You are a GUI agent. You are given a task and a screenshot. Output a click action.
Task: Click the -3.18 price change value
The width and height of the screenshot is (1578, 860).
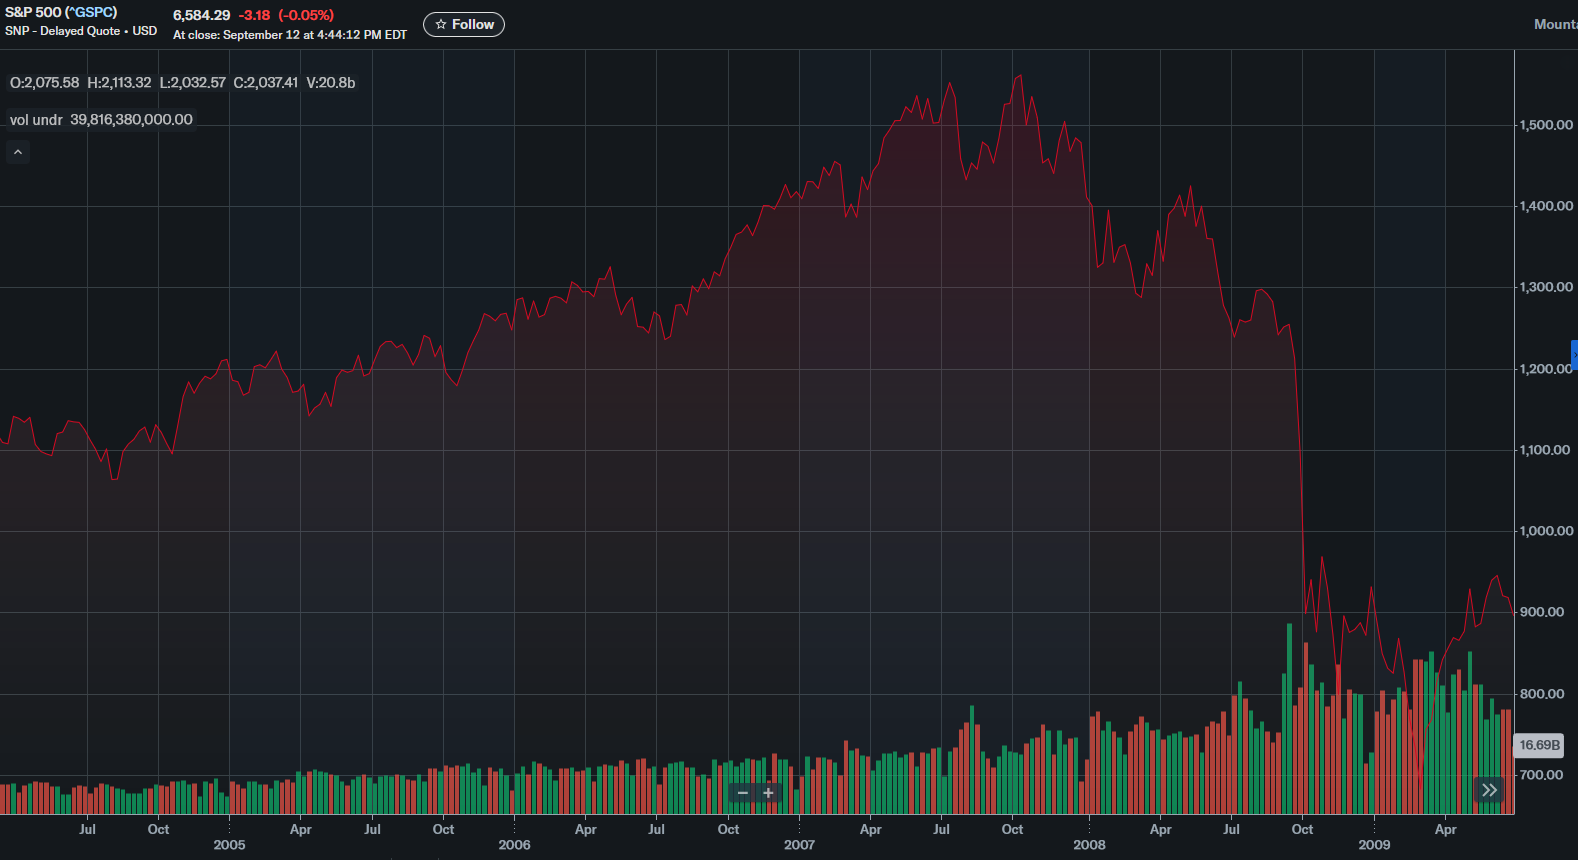click(x=254, y=15)
